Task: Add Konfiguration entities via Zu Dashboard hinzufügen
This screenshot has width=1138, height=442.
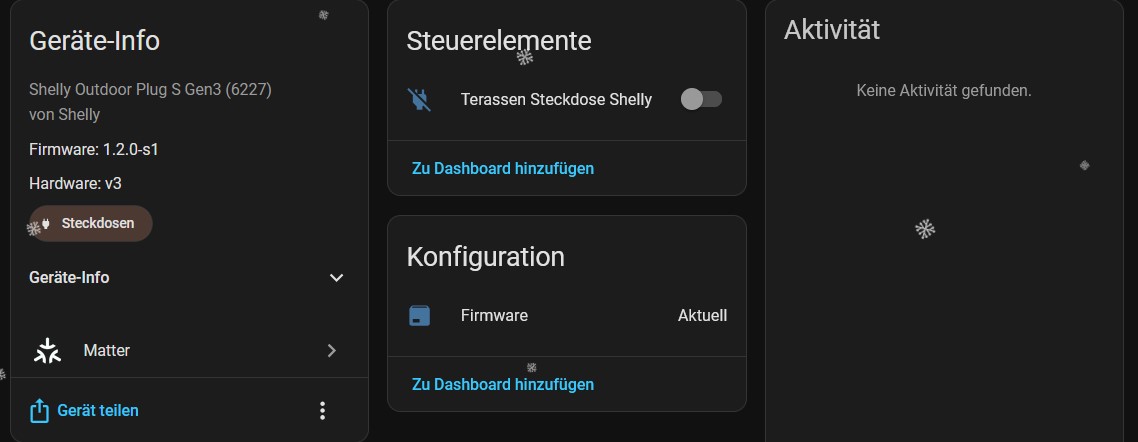Action: click(503, 384)
